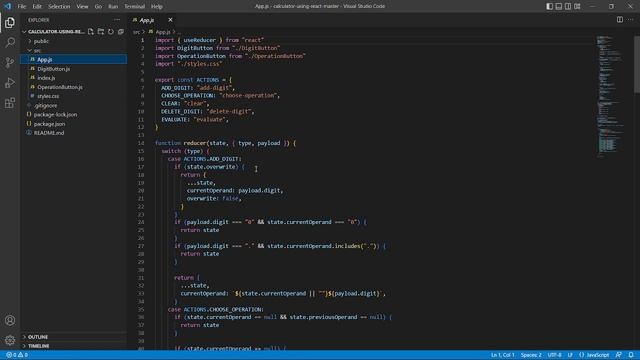Click the New File icon in Explorer

[x=91, y=31]
